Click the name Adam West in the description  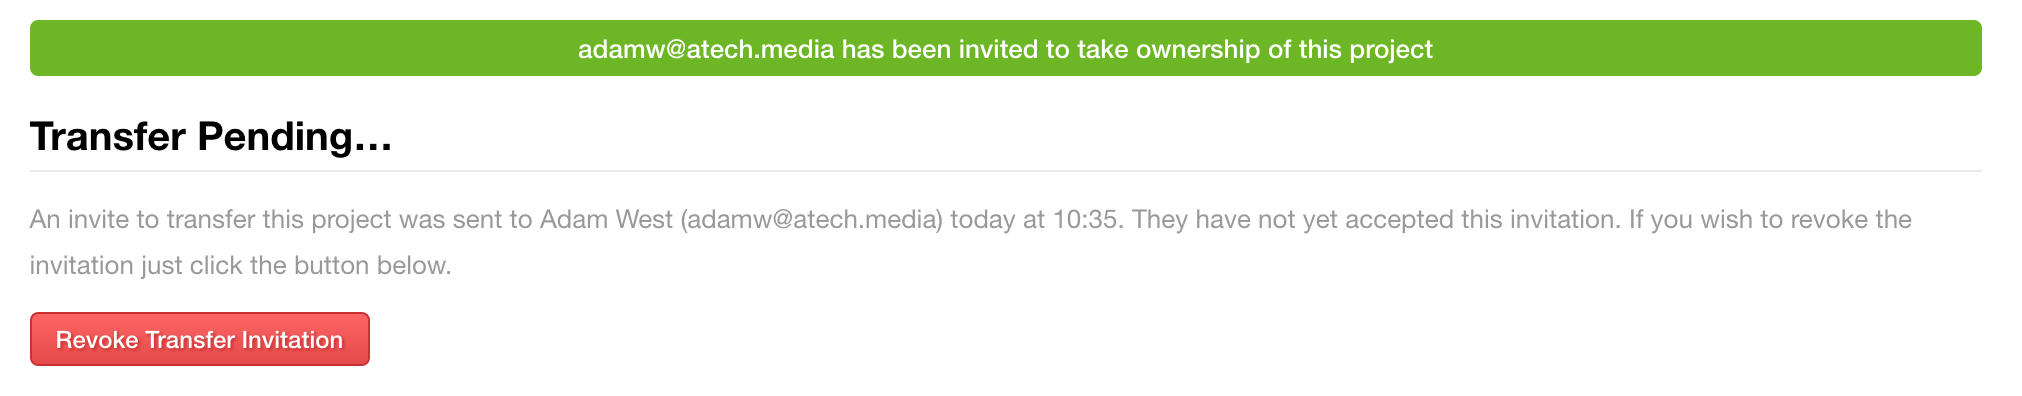[606, 219]
